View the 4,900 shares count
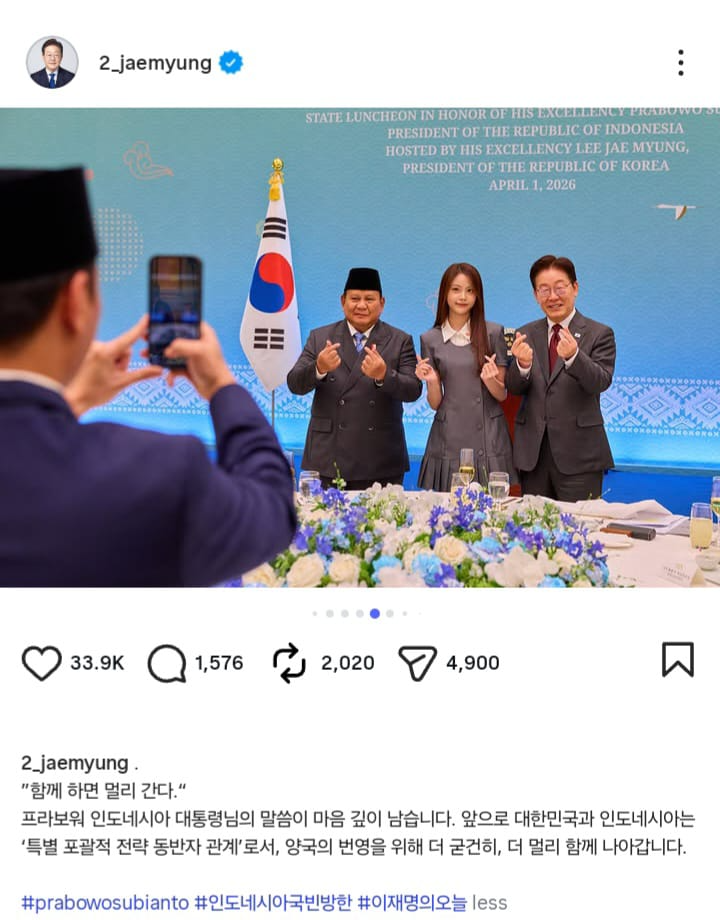 tap(473, 663)
